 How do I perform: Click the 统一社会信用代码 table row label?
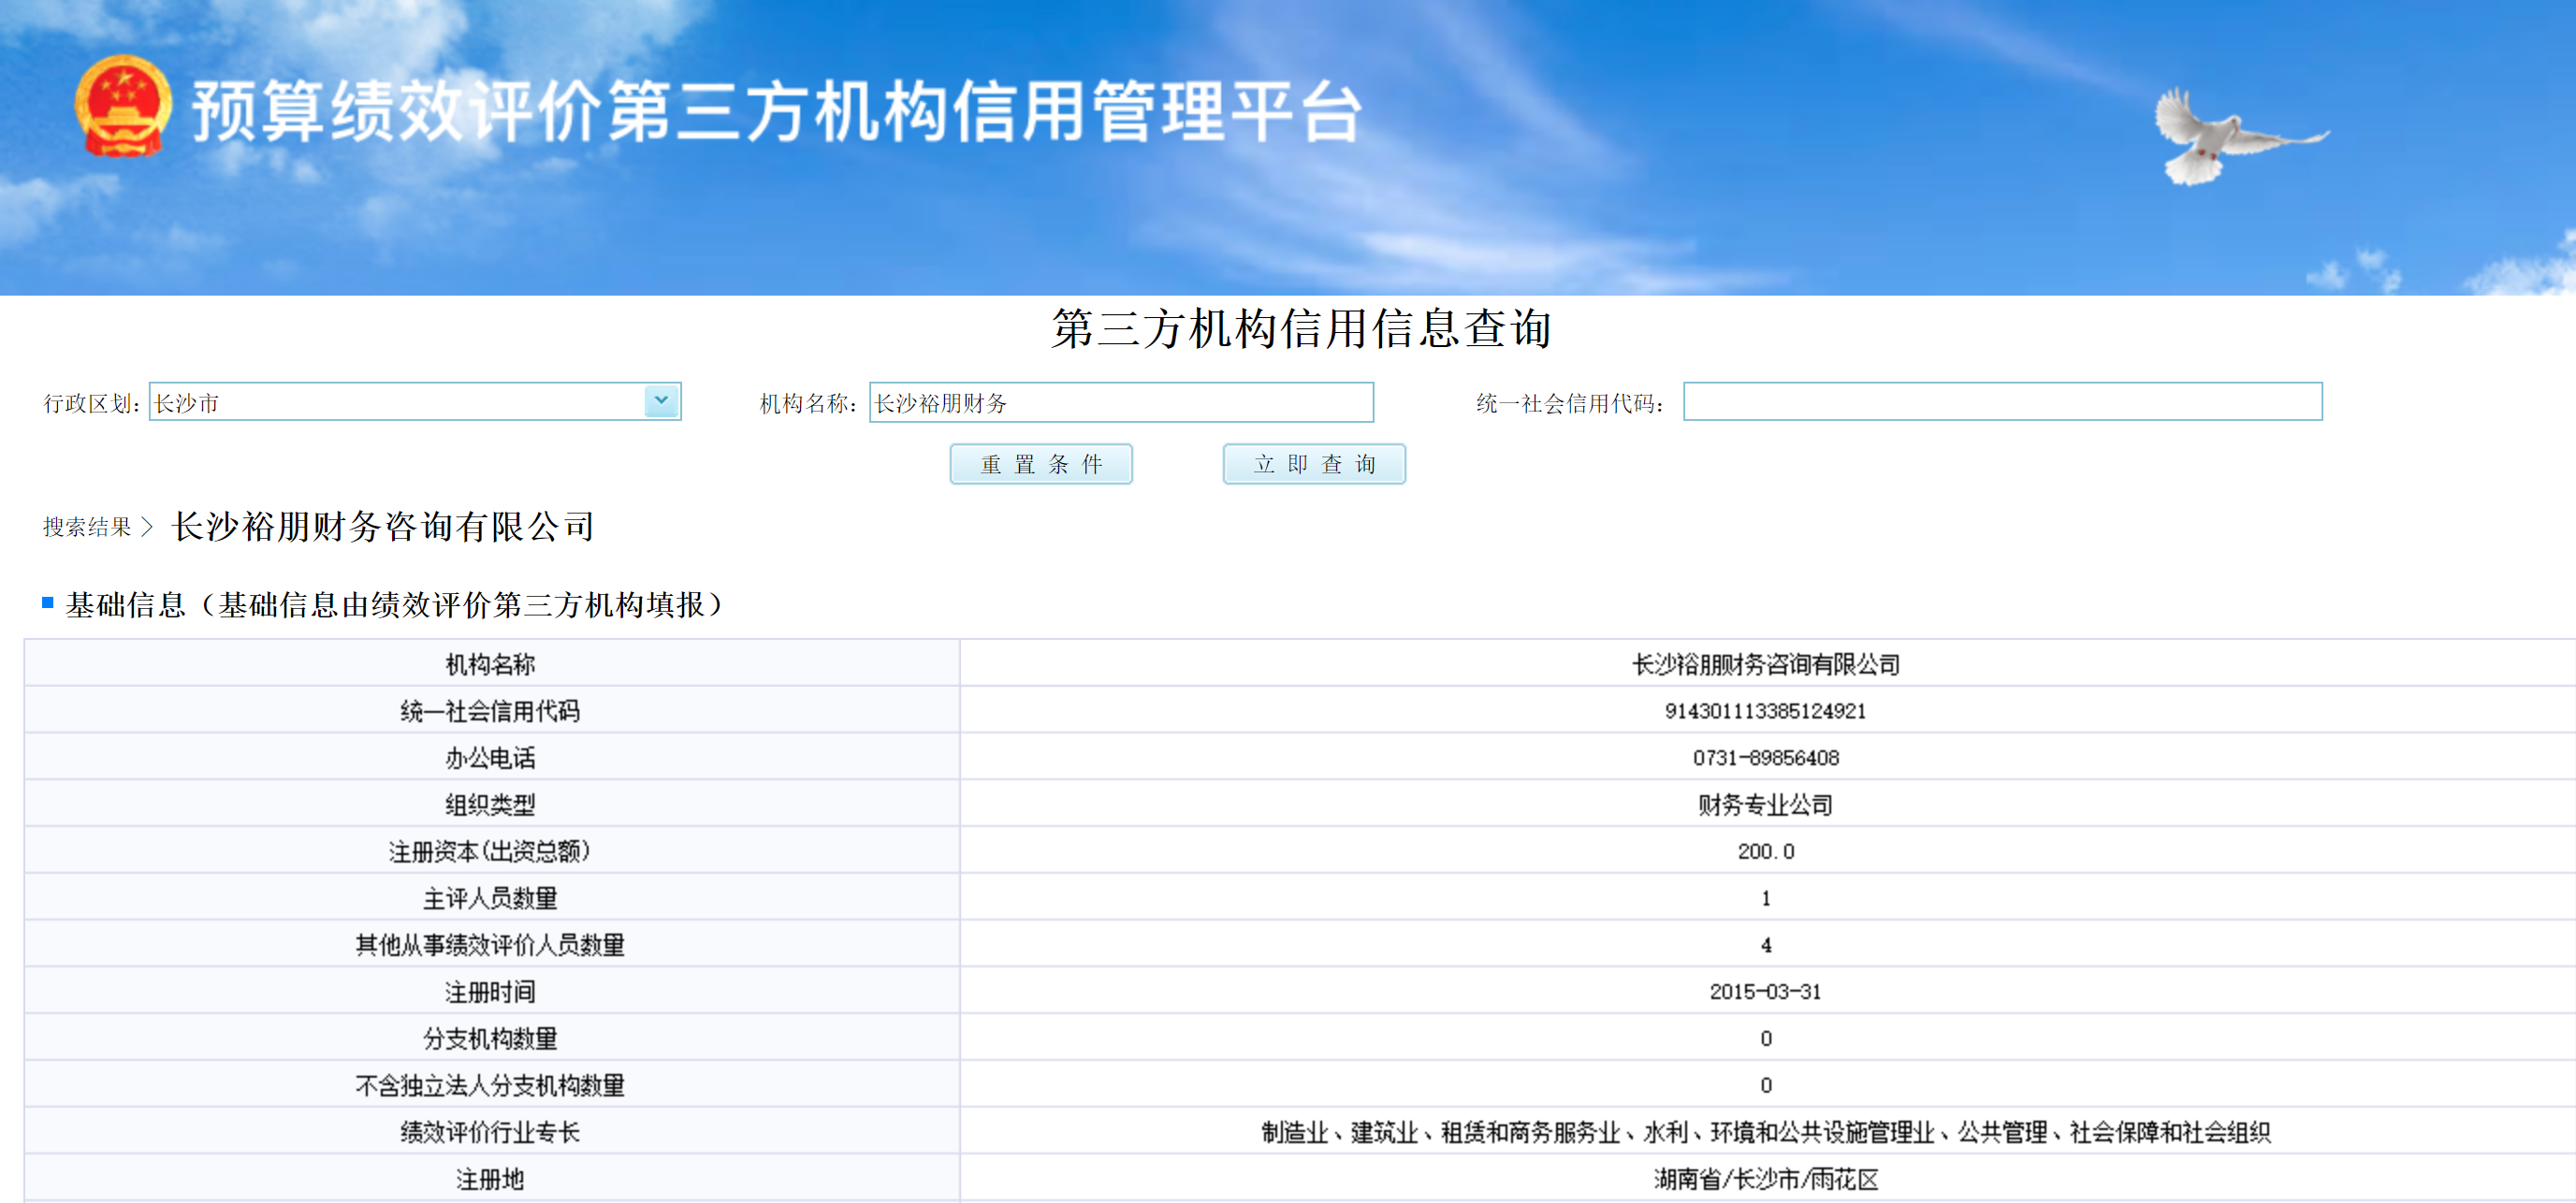coord(490,711)
